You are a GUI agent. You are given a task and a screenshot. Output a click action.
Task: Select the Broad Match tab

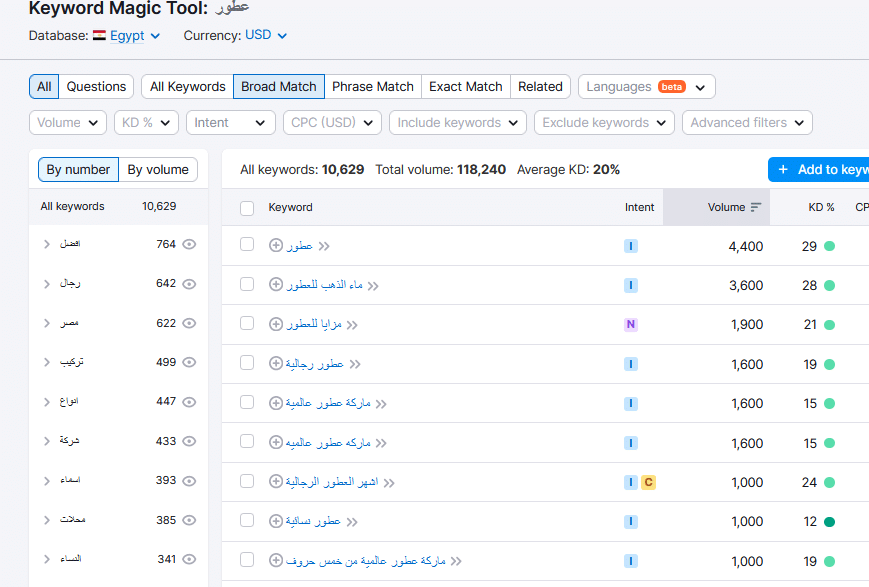tap(279, 87)
